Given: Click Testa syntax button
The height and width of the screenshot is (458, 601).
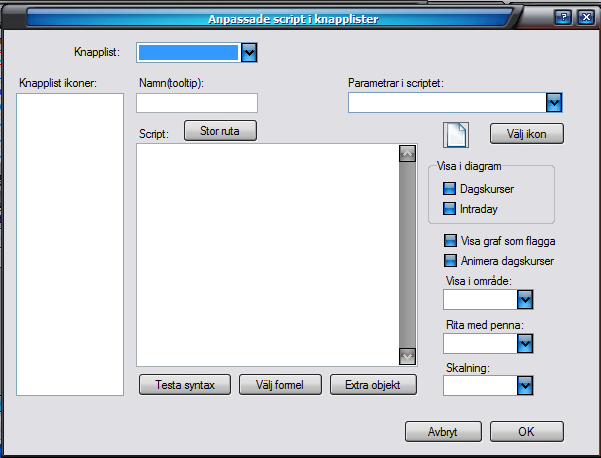Looking at the screenshot, I should pos(185,384).
